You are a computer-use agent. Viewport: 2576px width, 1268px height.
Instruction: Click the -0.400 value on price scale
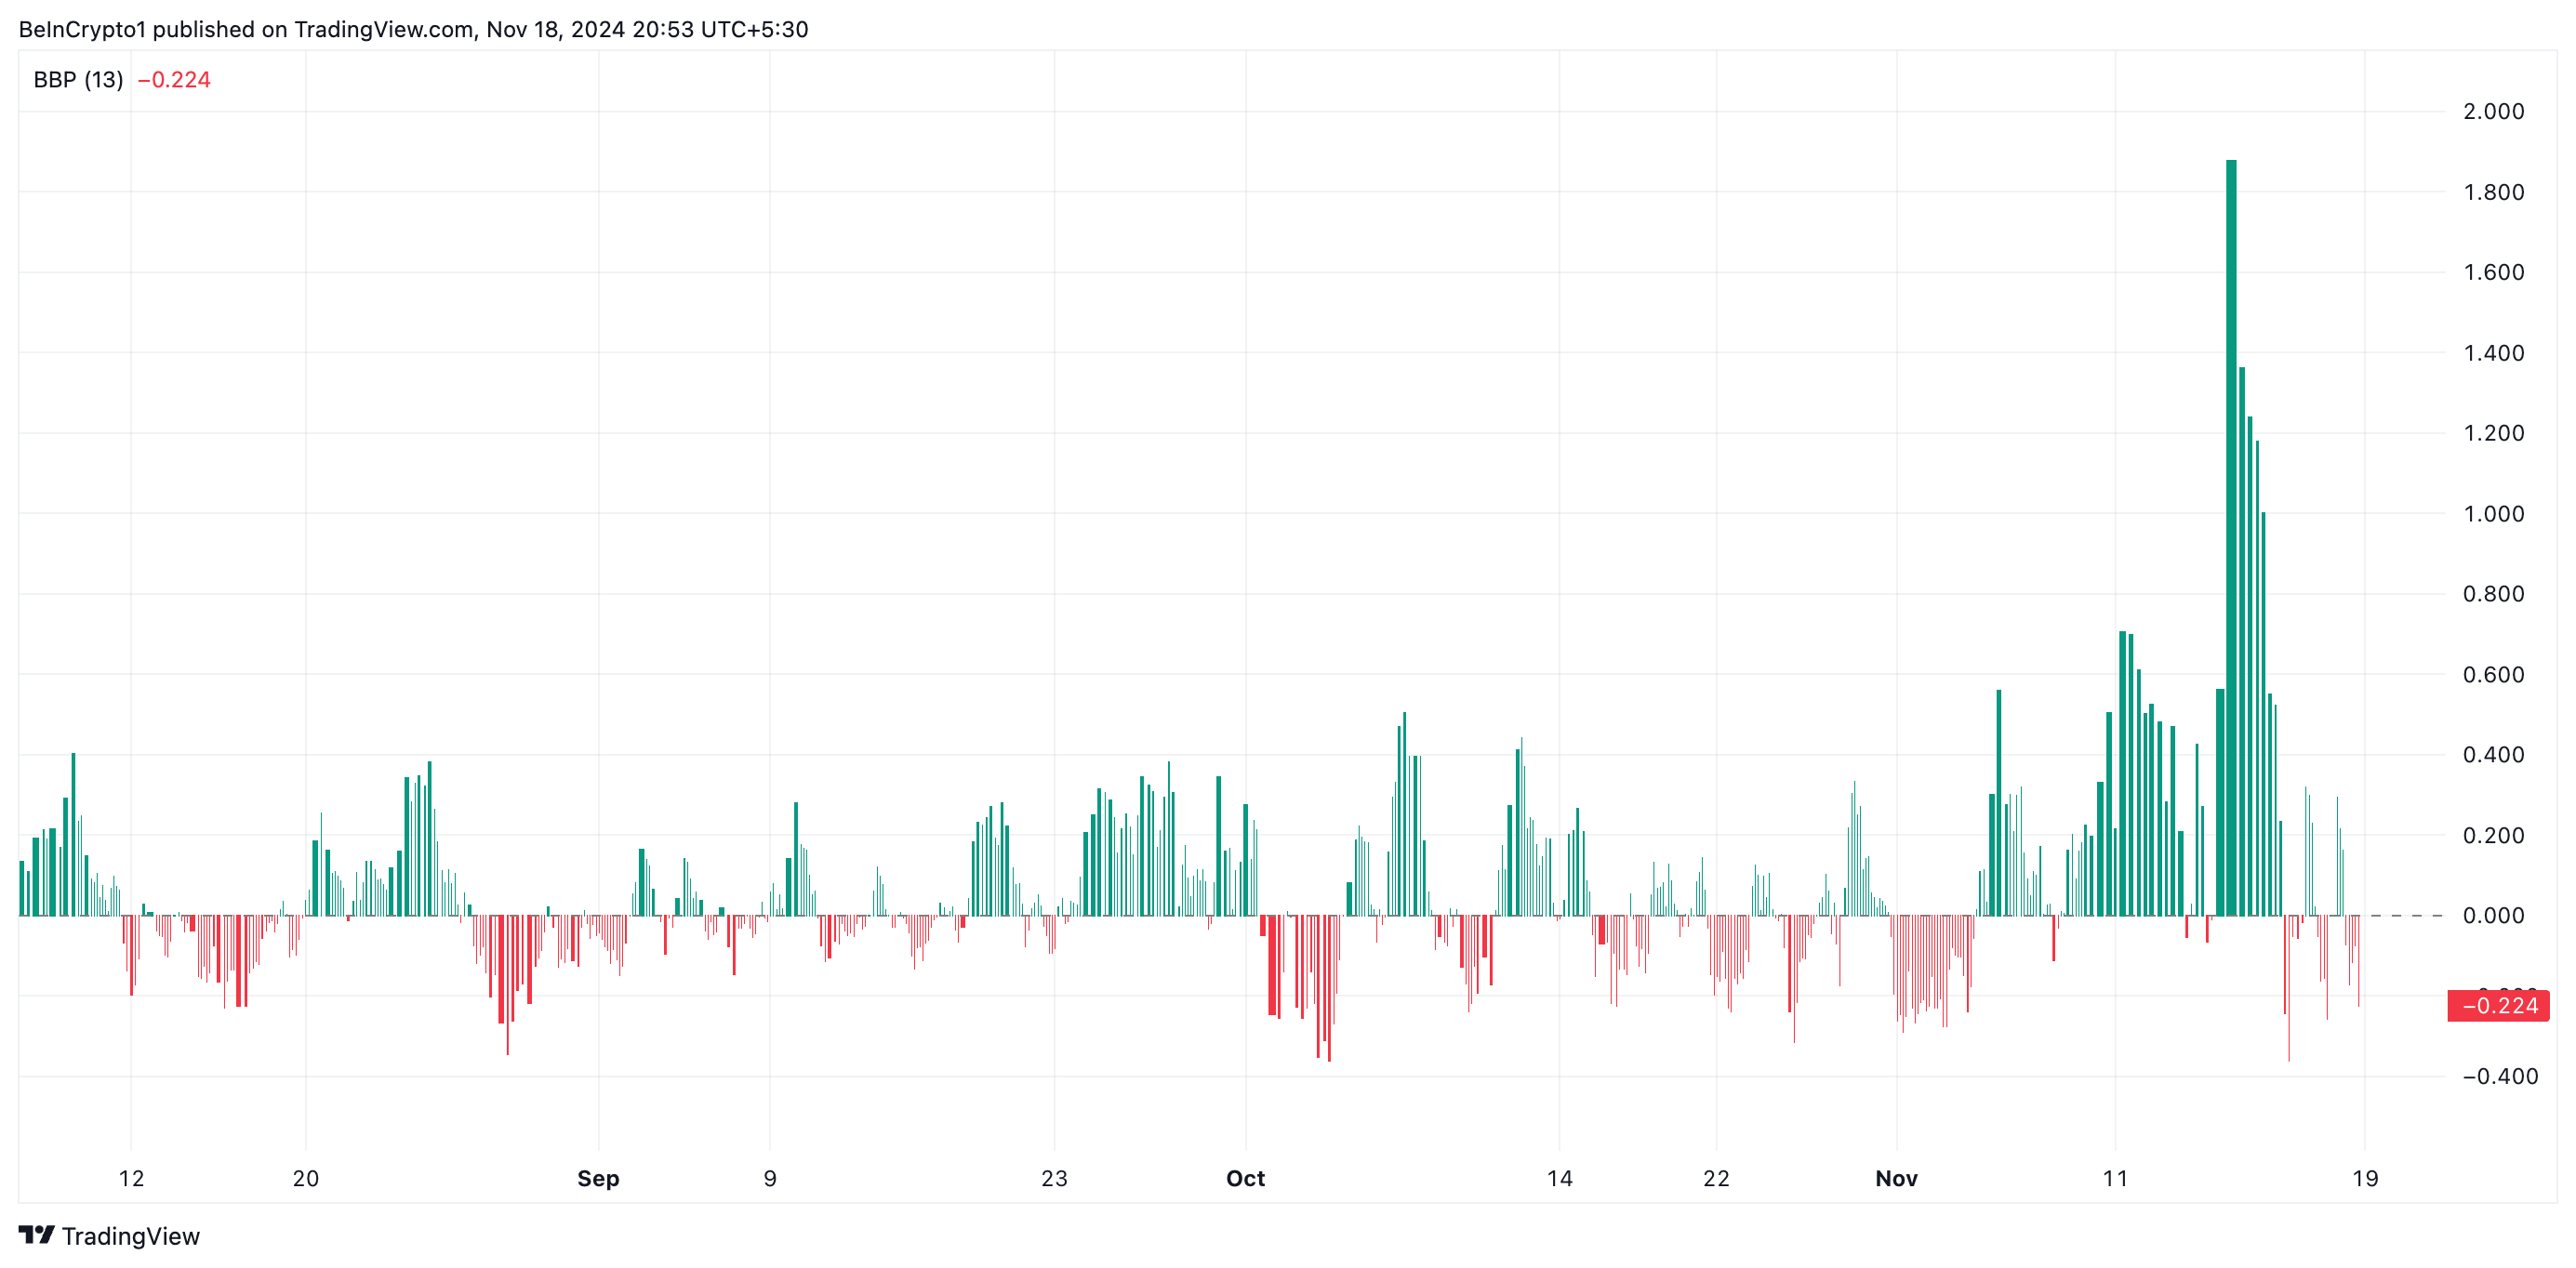tap(2499, 1077)
